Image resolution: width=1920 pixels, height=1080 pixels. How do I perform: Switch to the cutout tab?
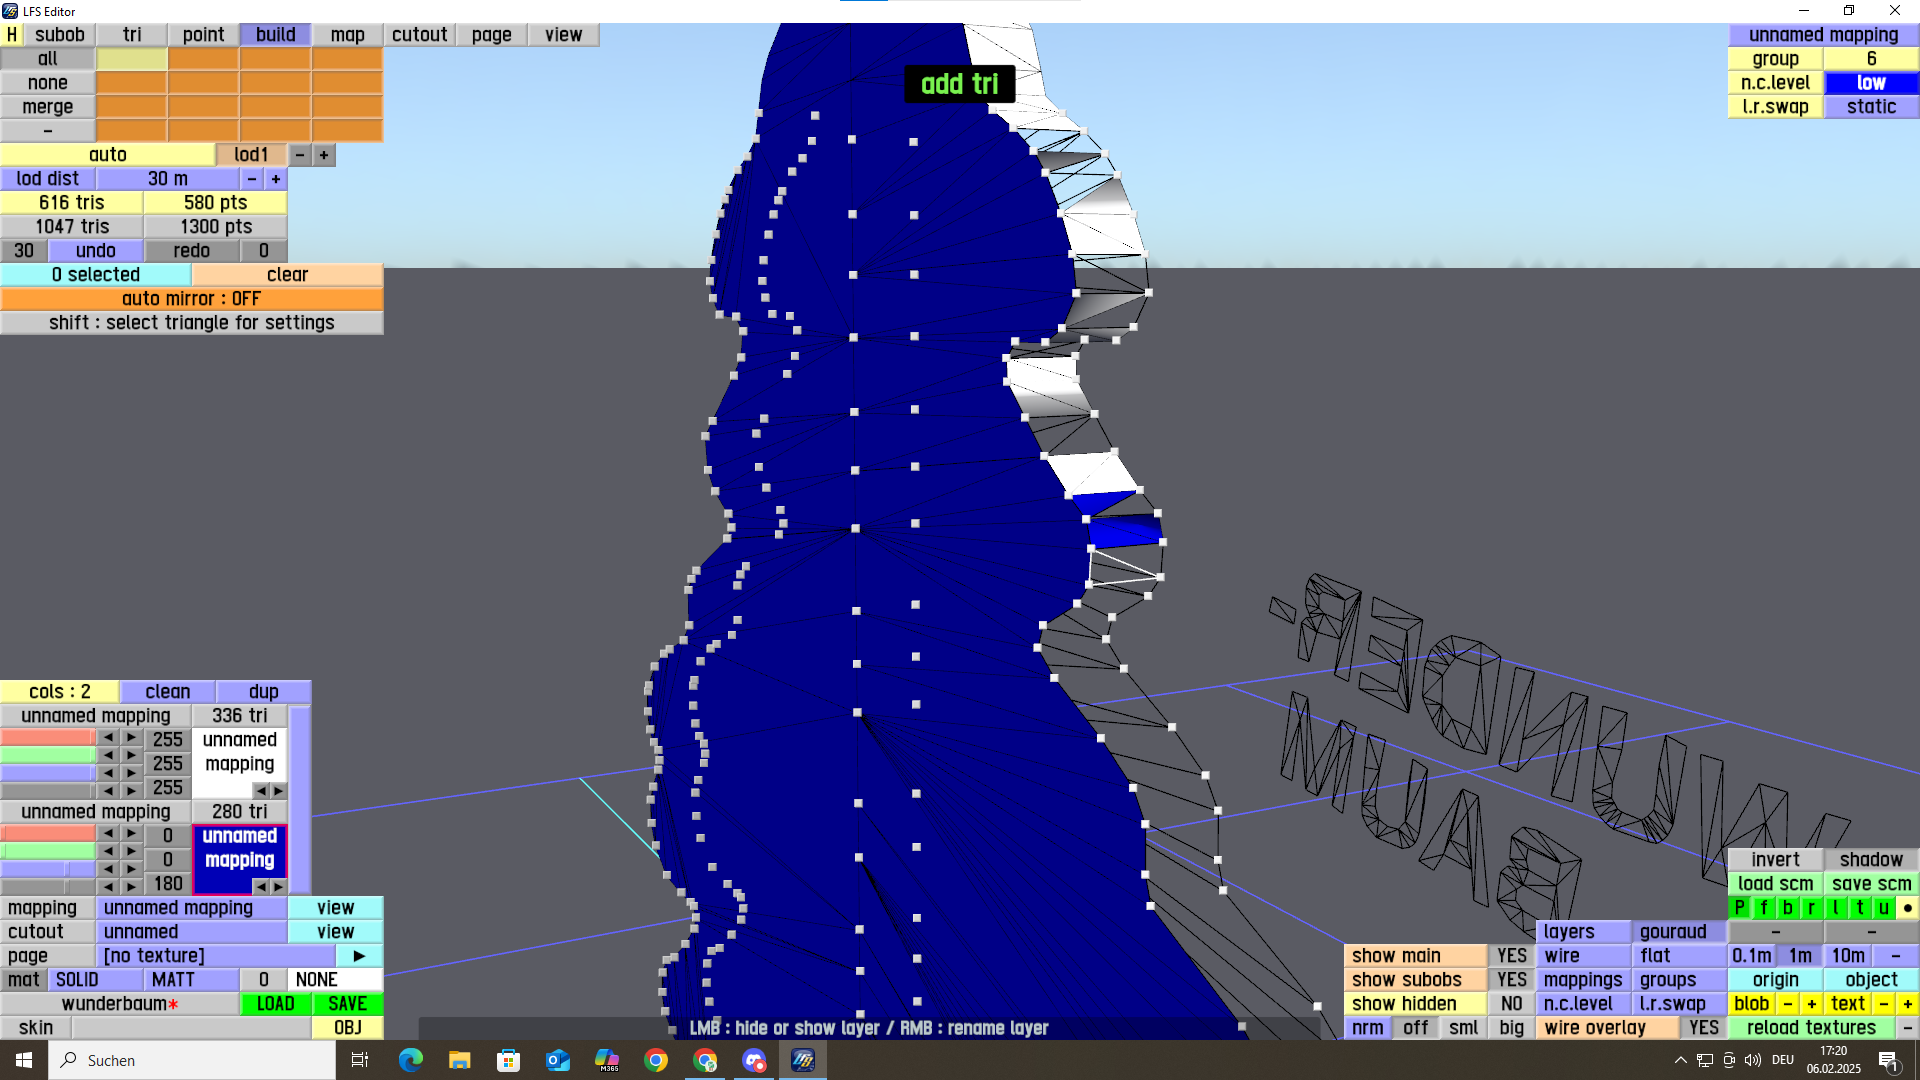[419, 35]
